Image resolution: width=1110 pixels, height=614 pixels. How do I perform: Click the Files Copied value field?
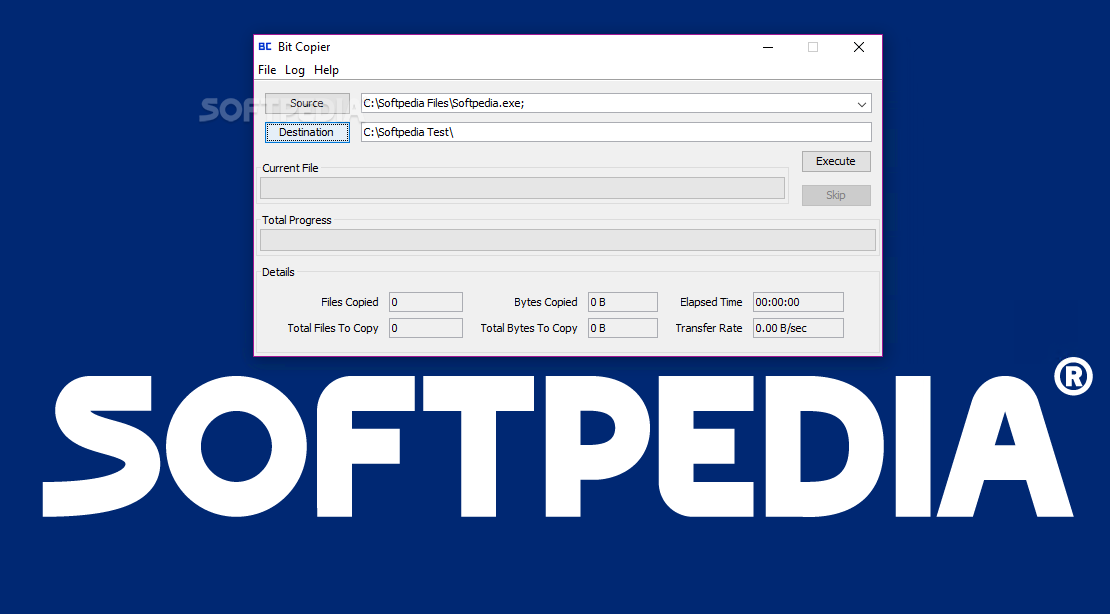point(425,302)
